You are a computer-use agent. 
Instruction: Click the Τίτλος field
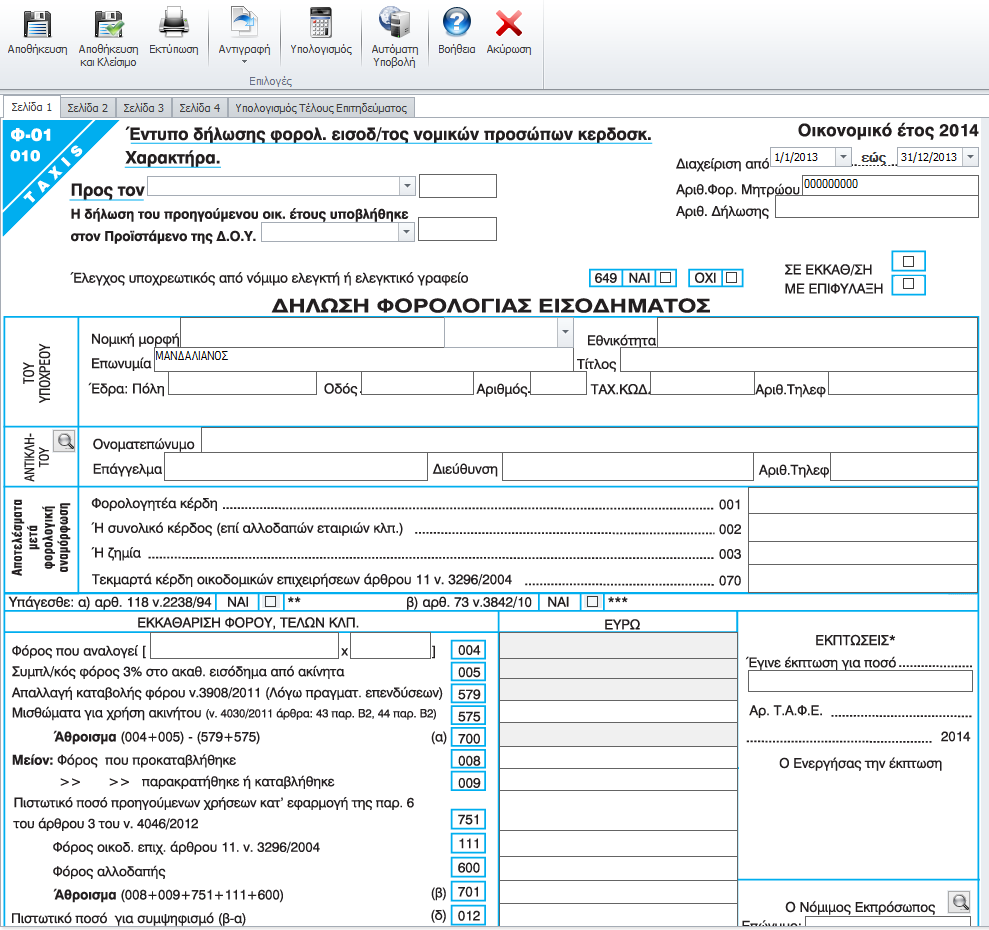[799, 360]
